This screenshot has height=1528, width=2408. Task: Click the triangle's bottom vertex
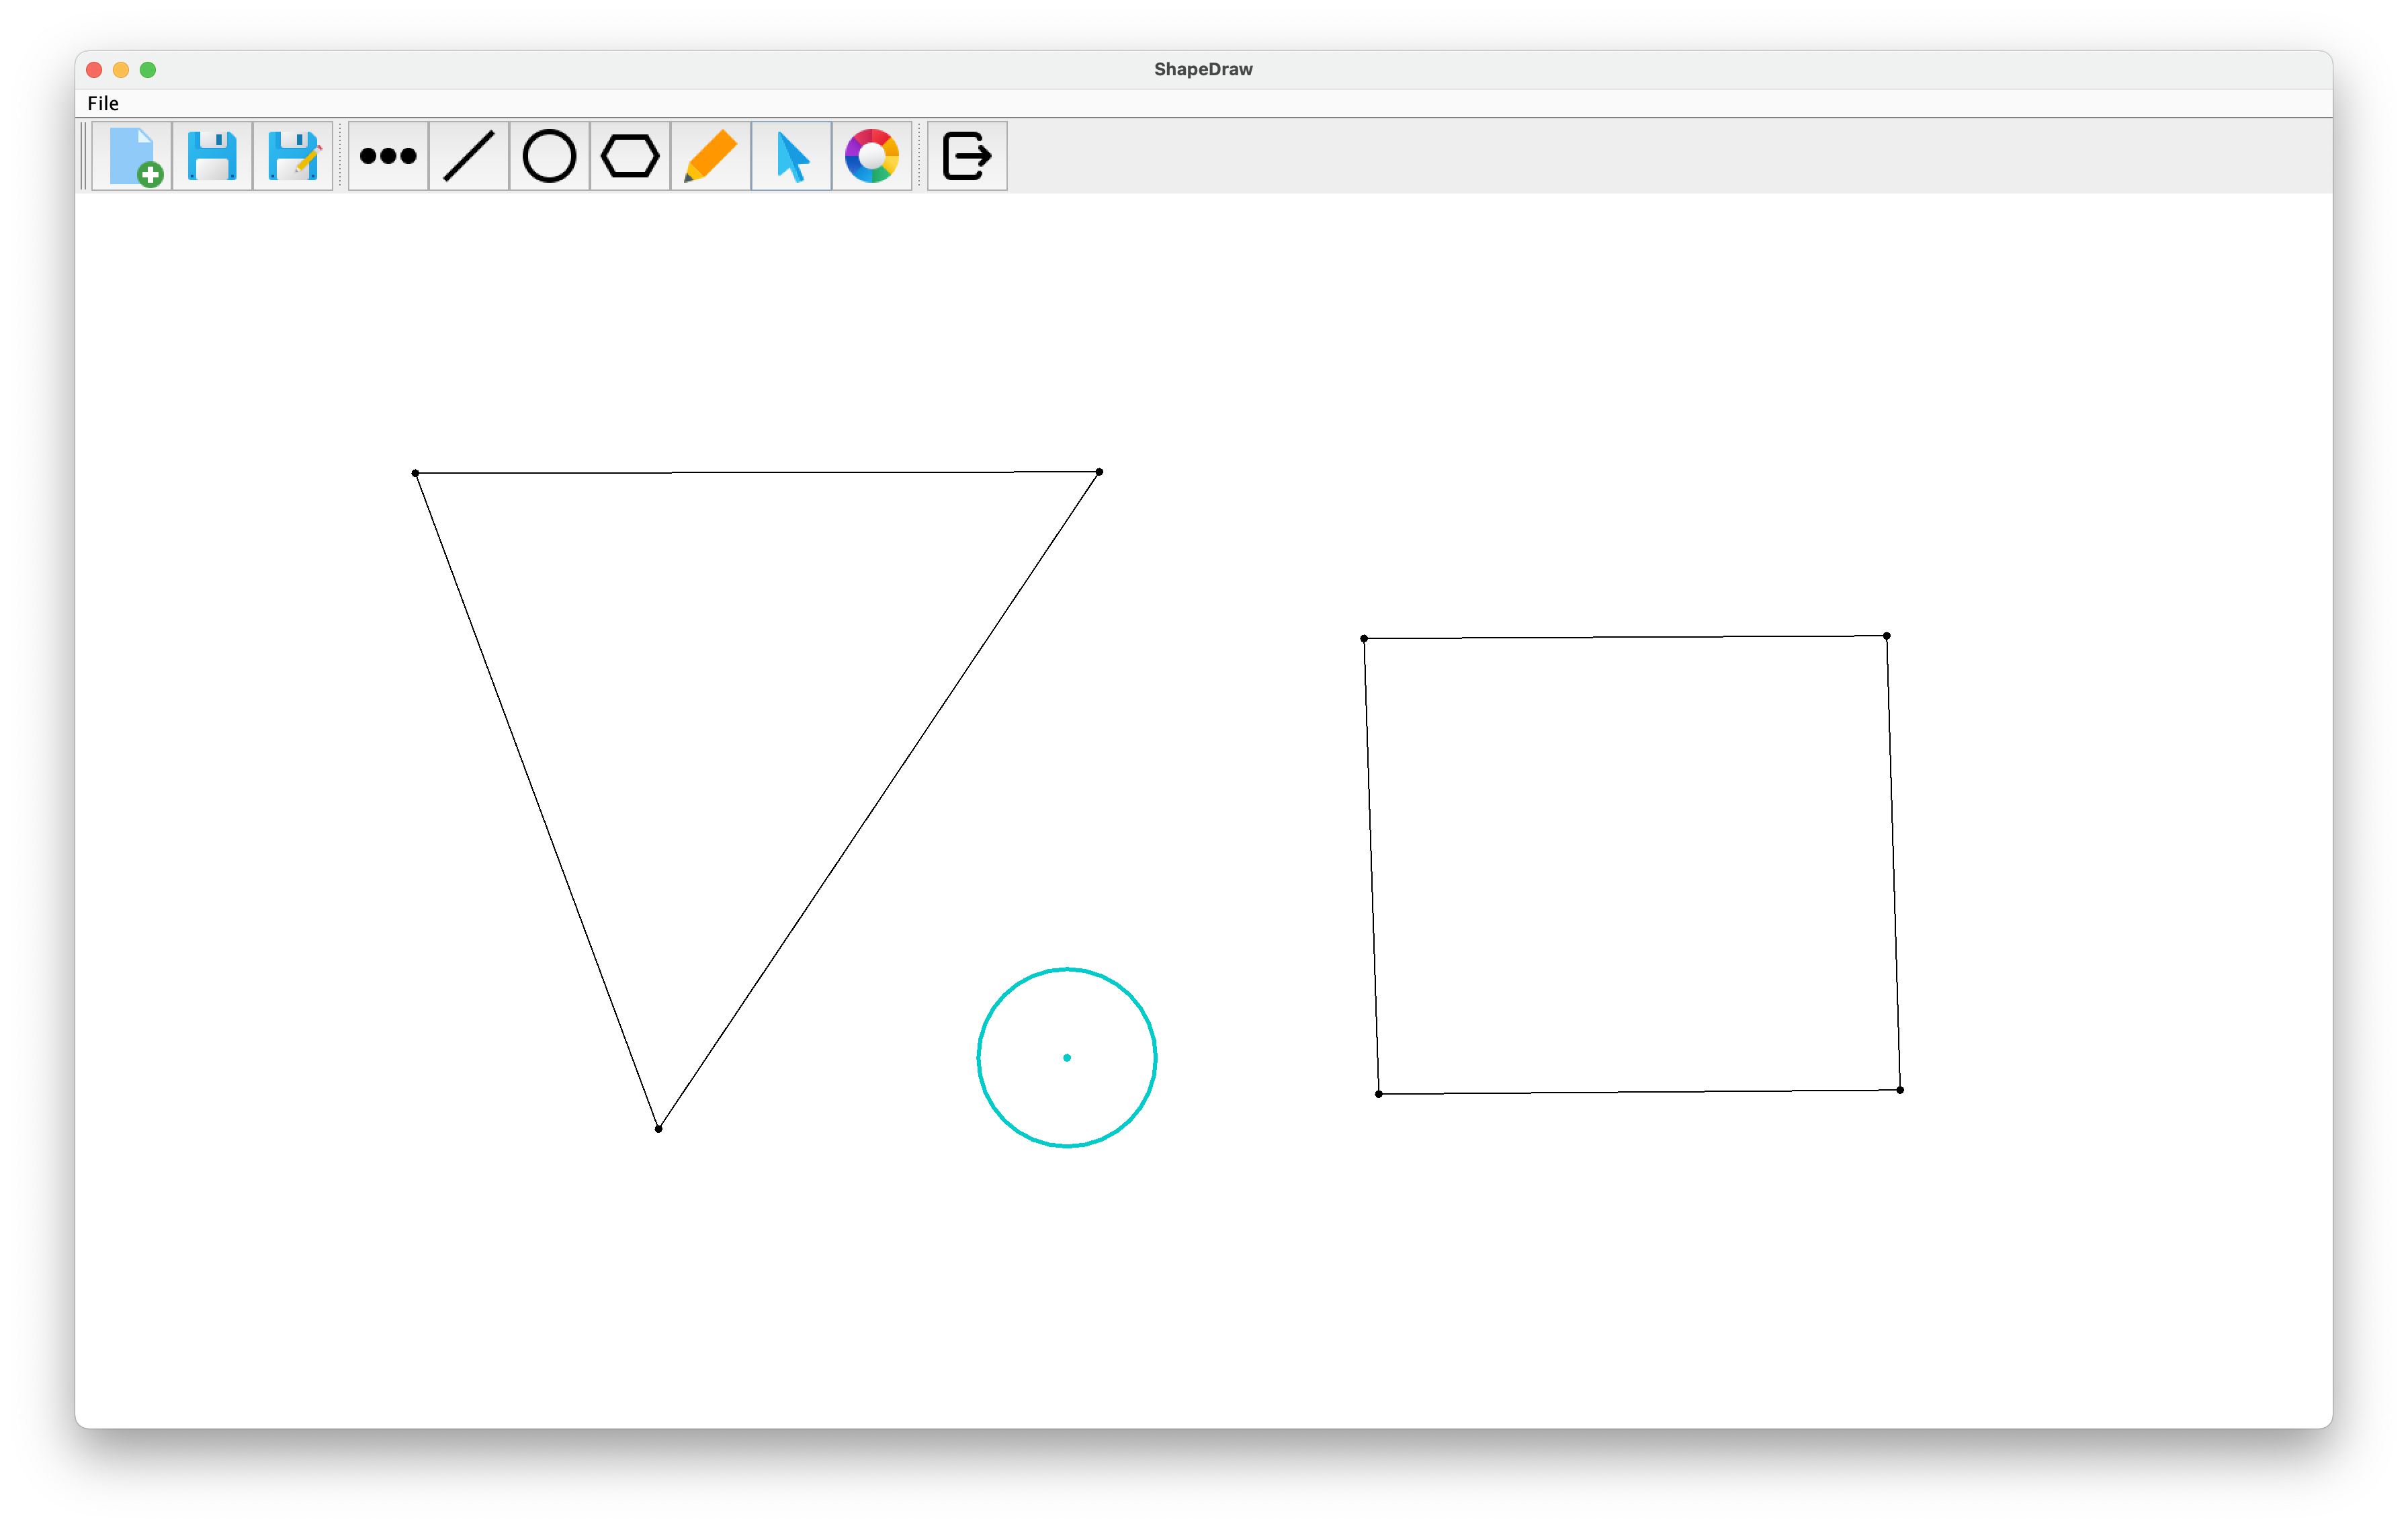pyautogui.click(x=658, y=1129)
